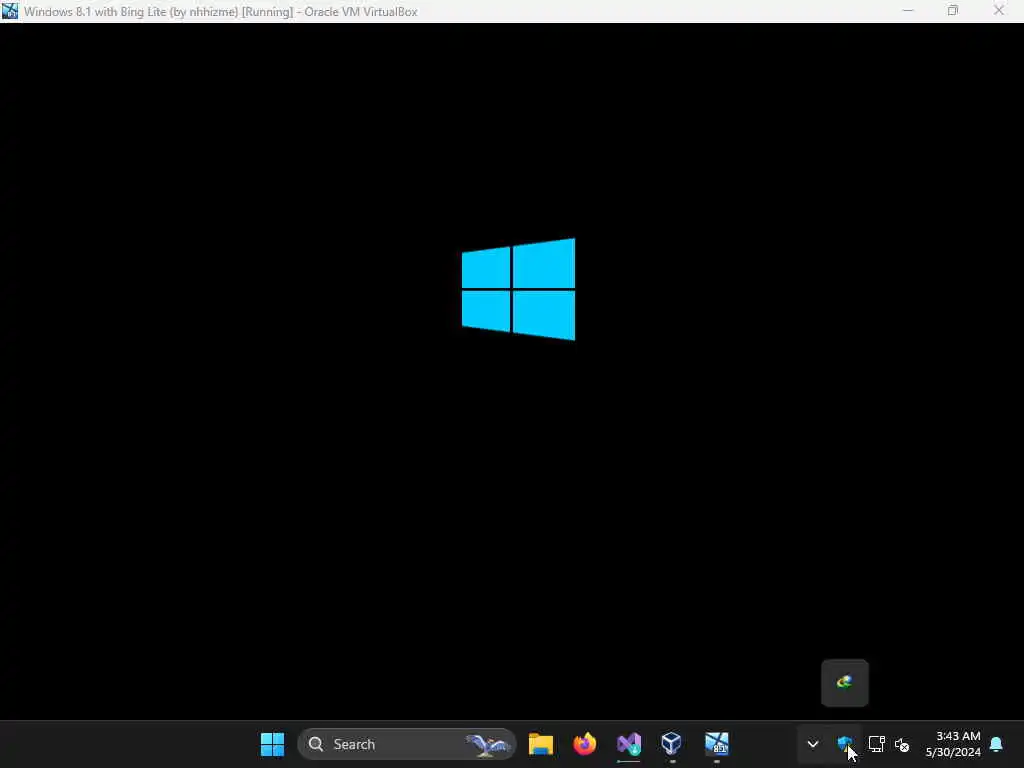The image size is (1024, 768).
Task: Close the VirtualBox VM window
Action: click(999, 11)
